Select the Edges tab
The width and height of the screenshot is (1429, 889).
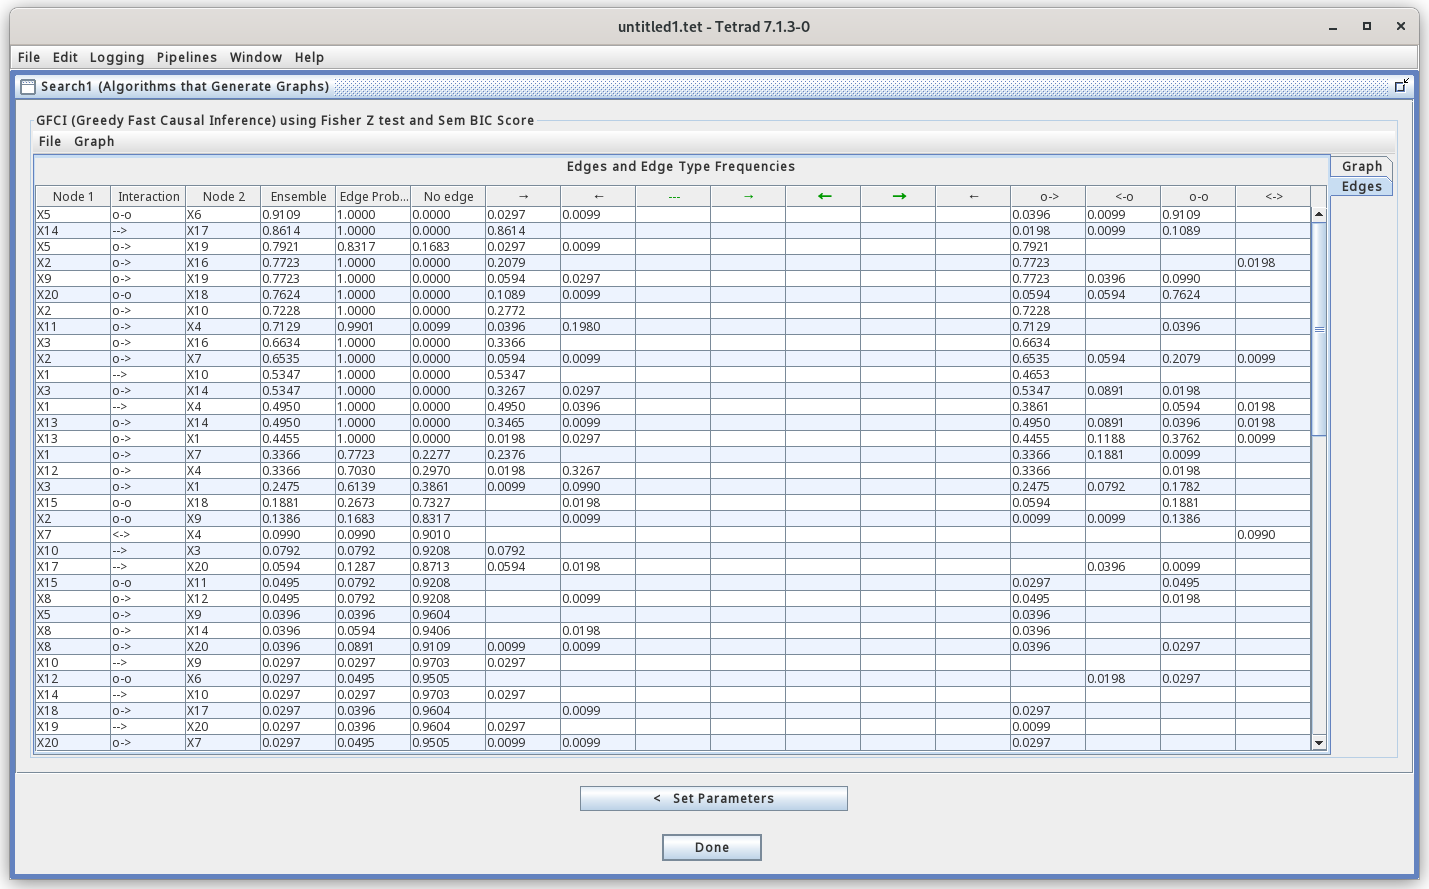1360,185
